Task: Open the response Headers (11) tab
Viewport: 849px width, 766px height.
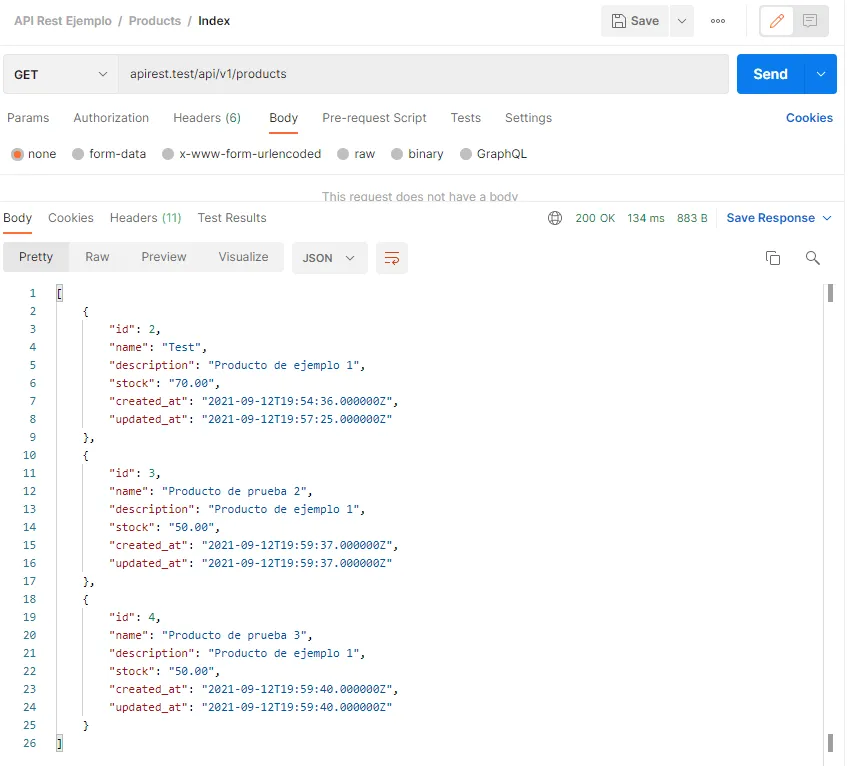Action: coord(146,218)
